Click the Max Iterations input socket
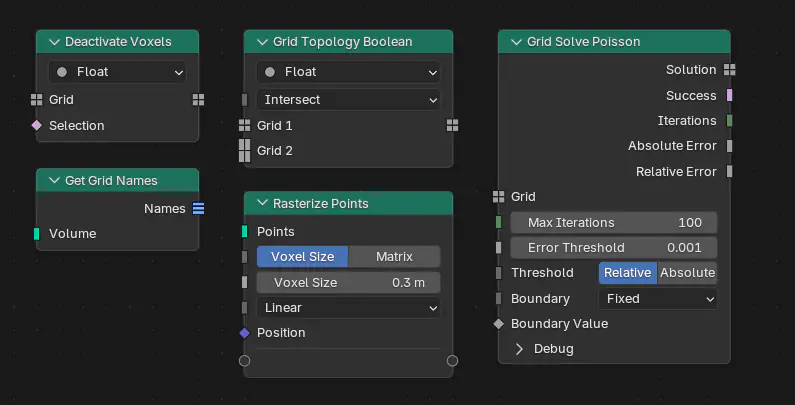The image size is (795, 405). (x=498, y=223)
